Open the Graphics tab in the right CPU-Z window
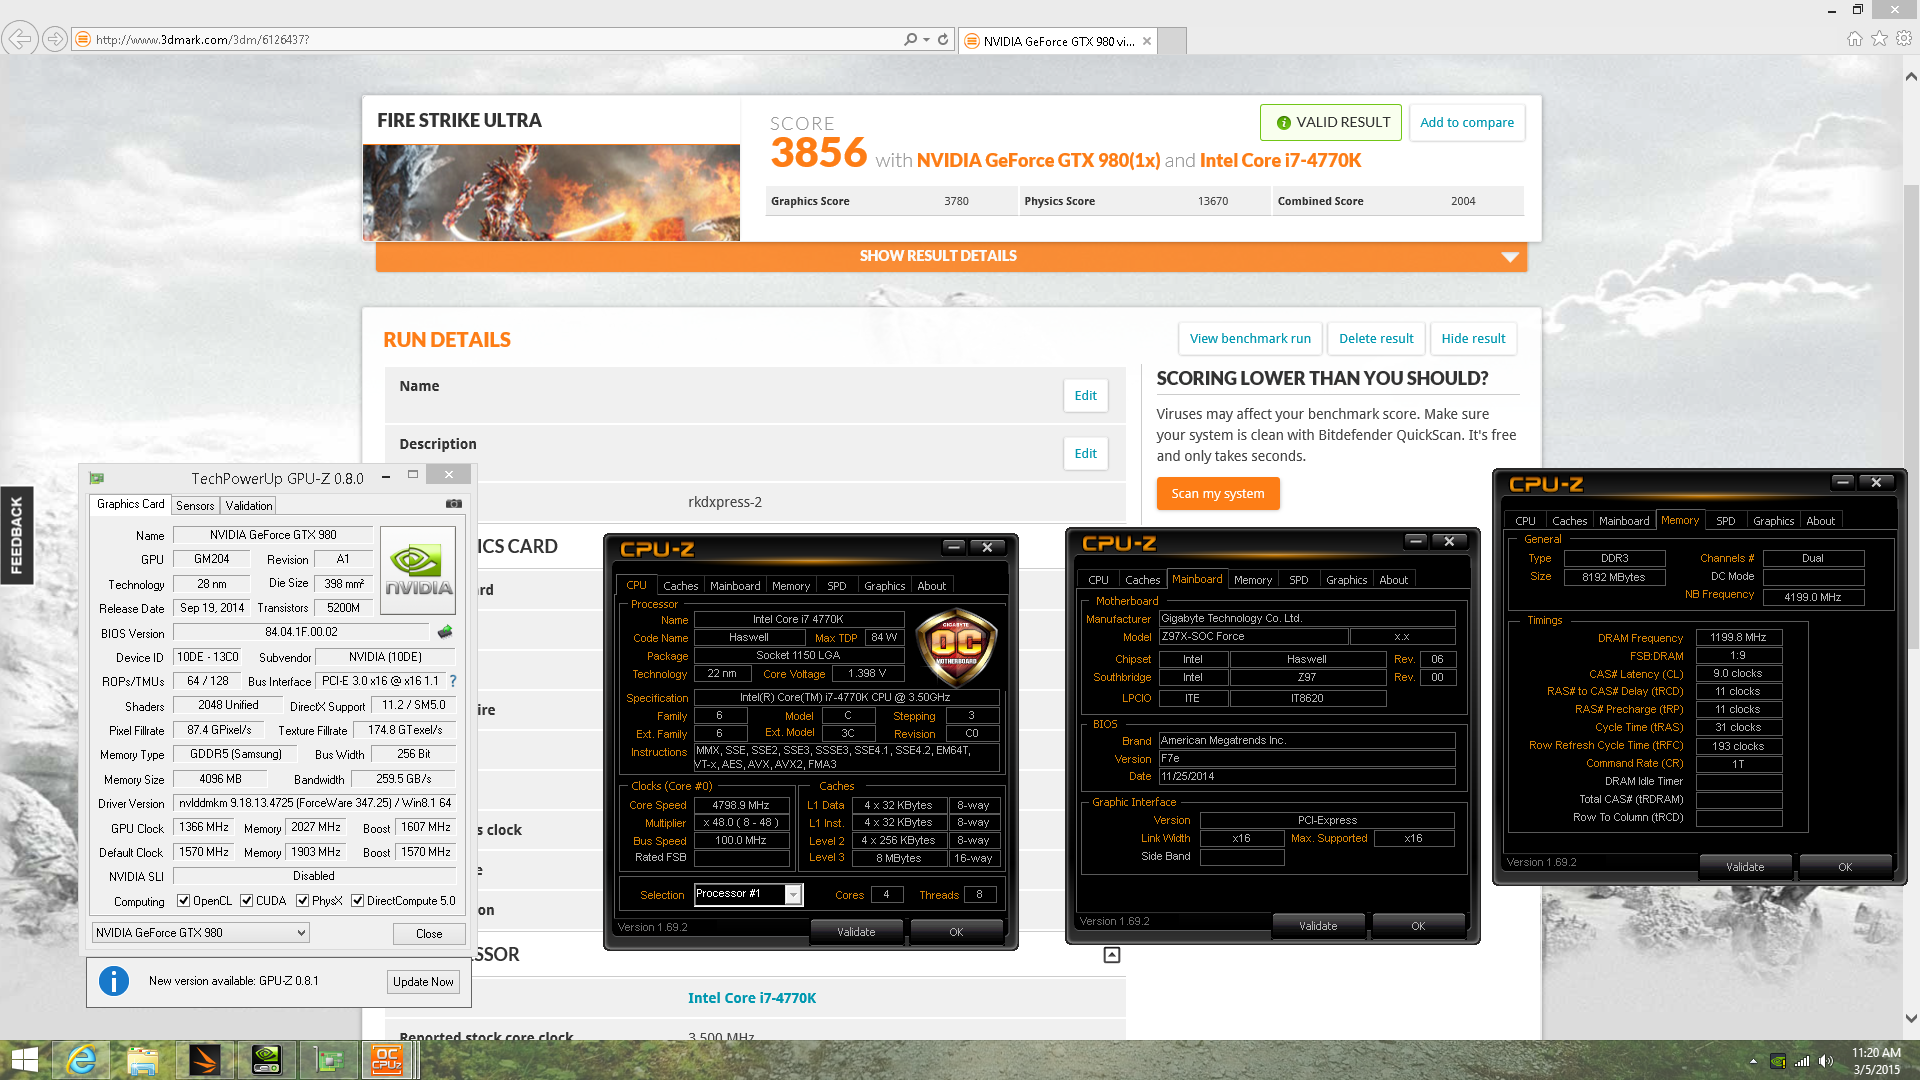Screen dimensions: 1920x1080 coord(1773,521)
